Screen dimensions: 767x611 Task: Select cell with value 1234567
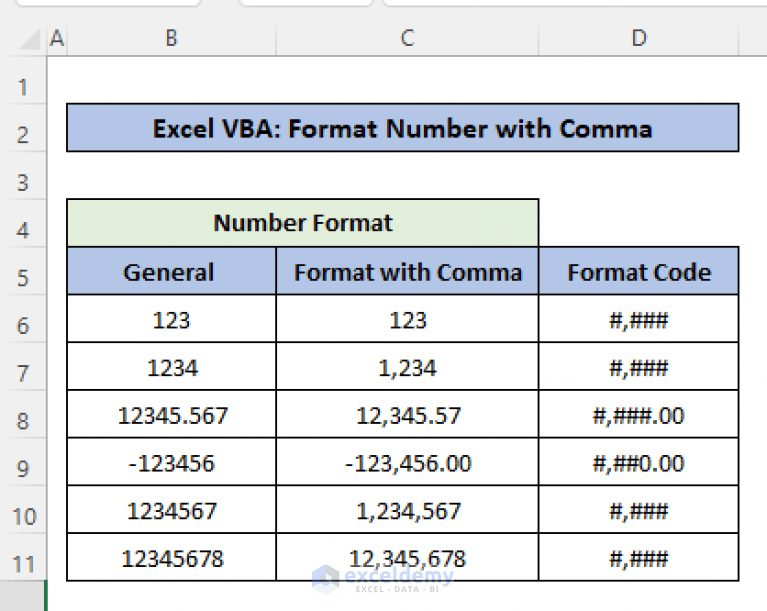[x=171, y=510]
